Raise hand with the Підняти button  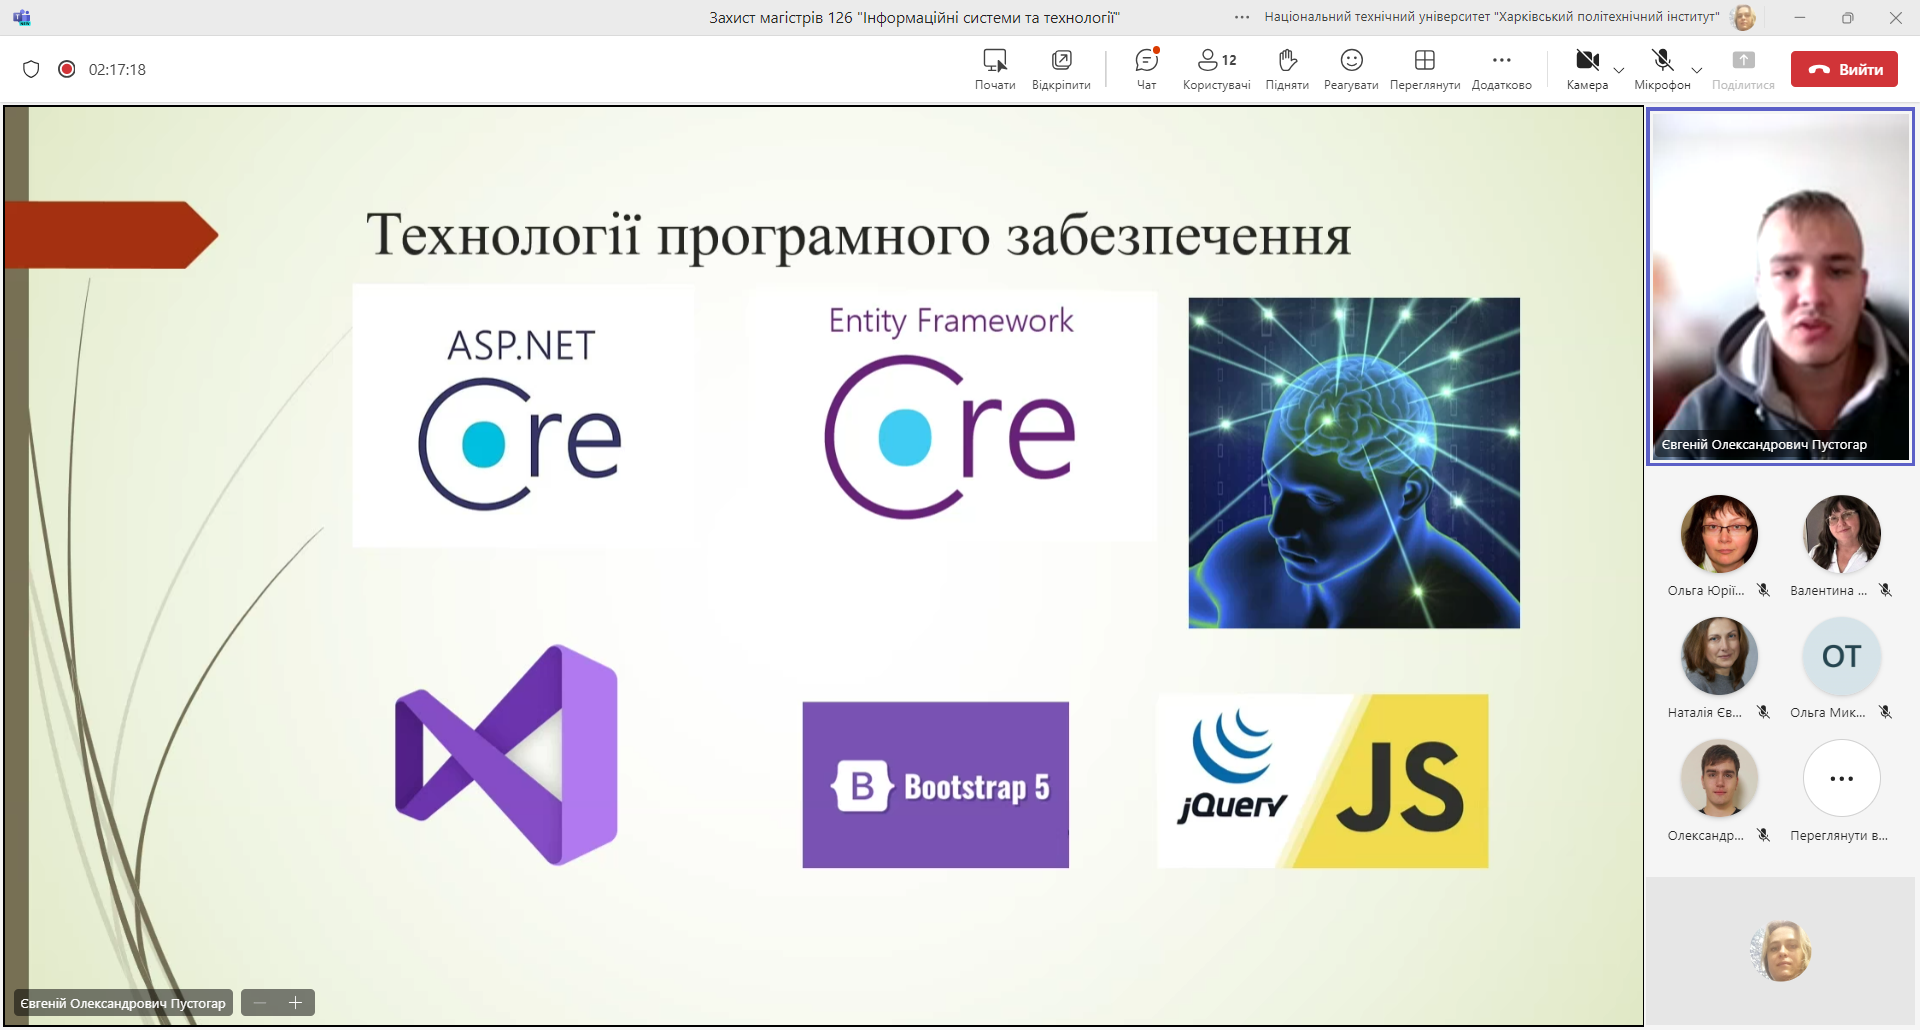coord(1287,69)
